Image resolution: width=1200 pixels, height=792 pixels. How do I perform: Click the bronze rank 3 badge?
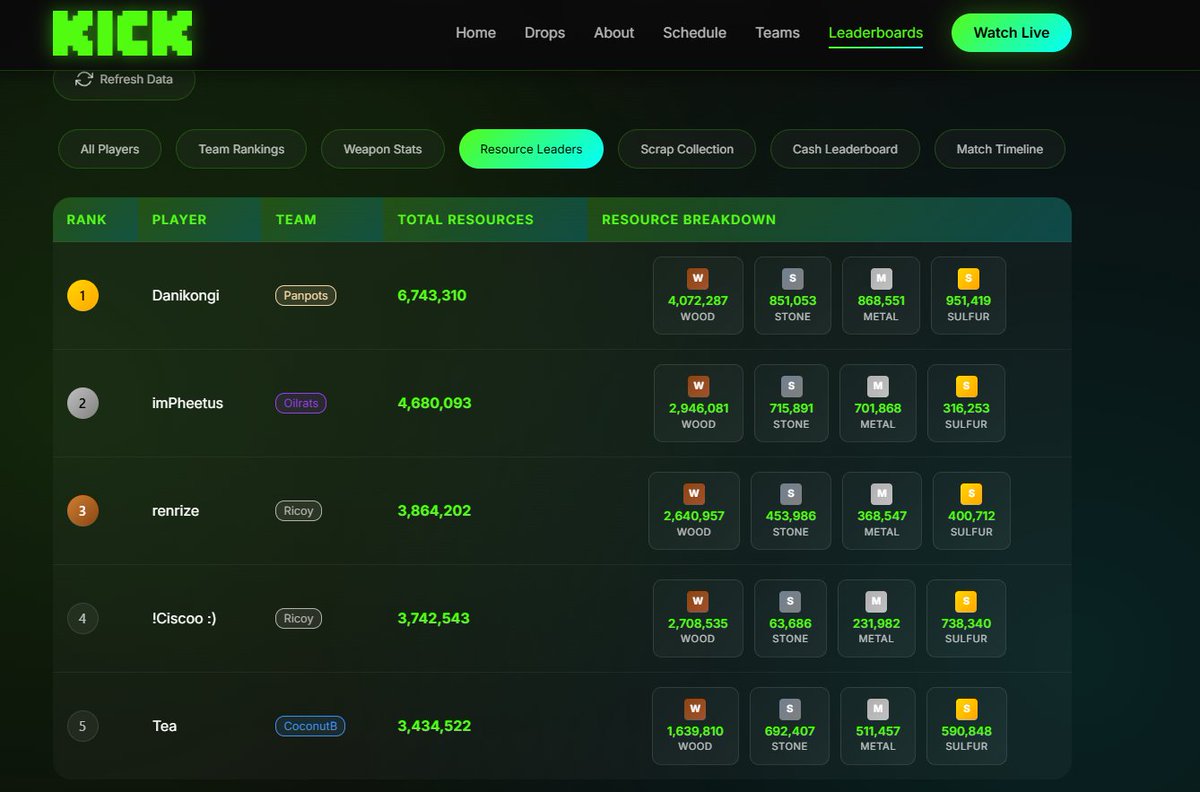[83, 511]
